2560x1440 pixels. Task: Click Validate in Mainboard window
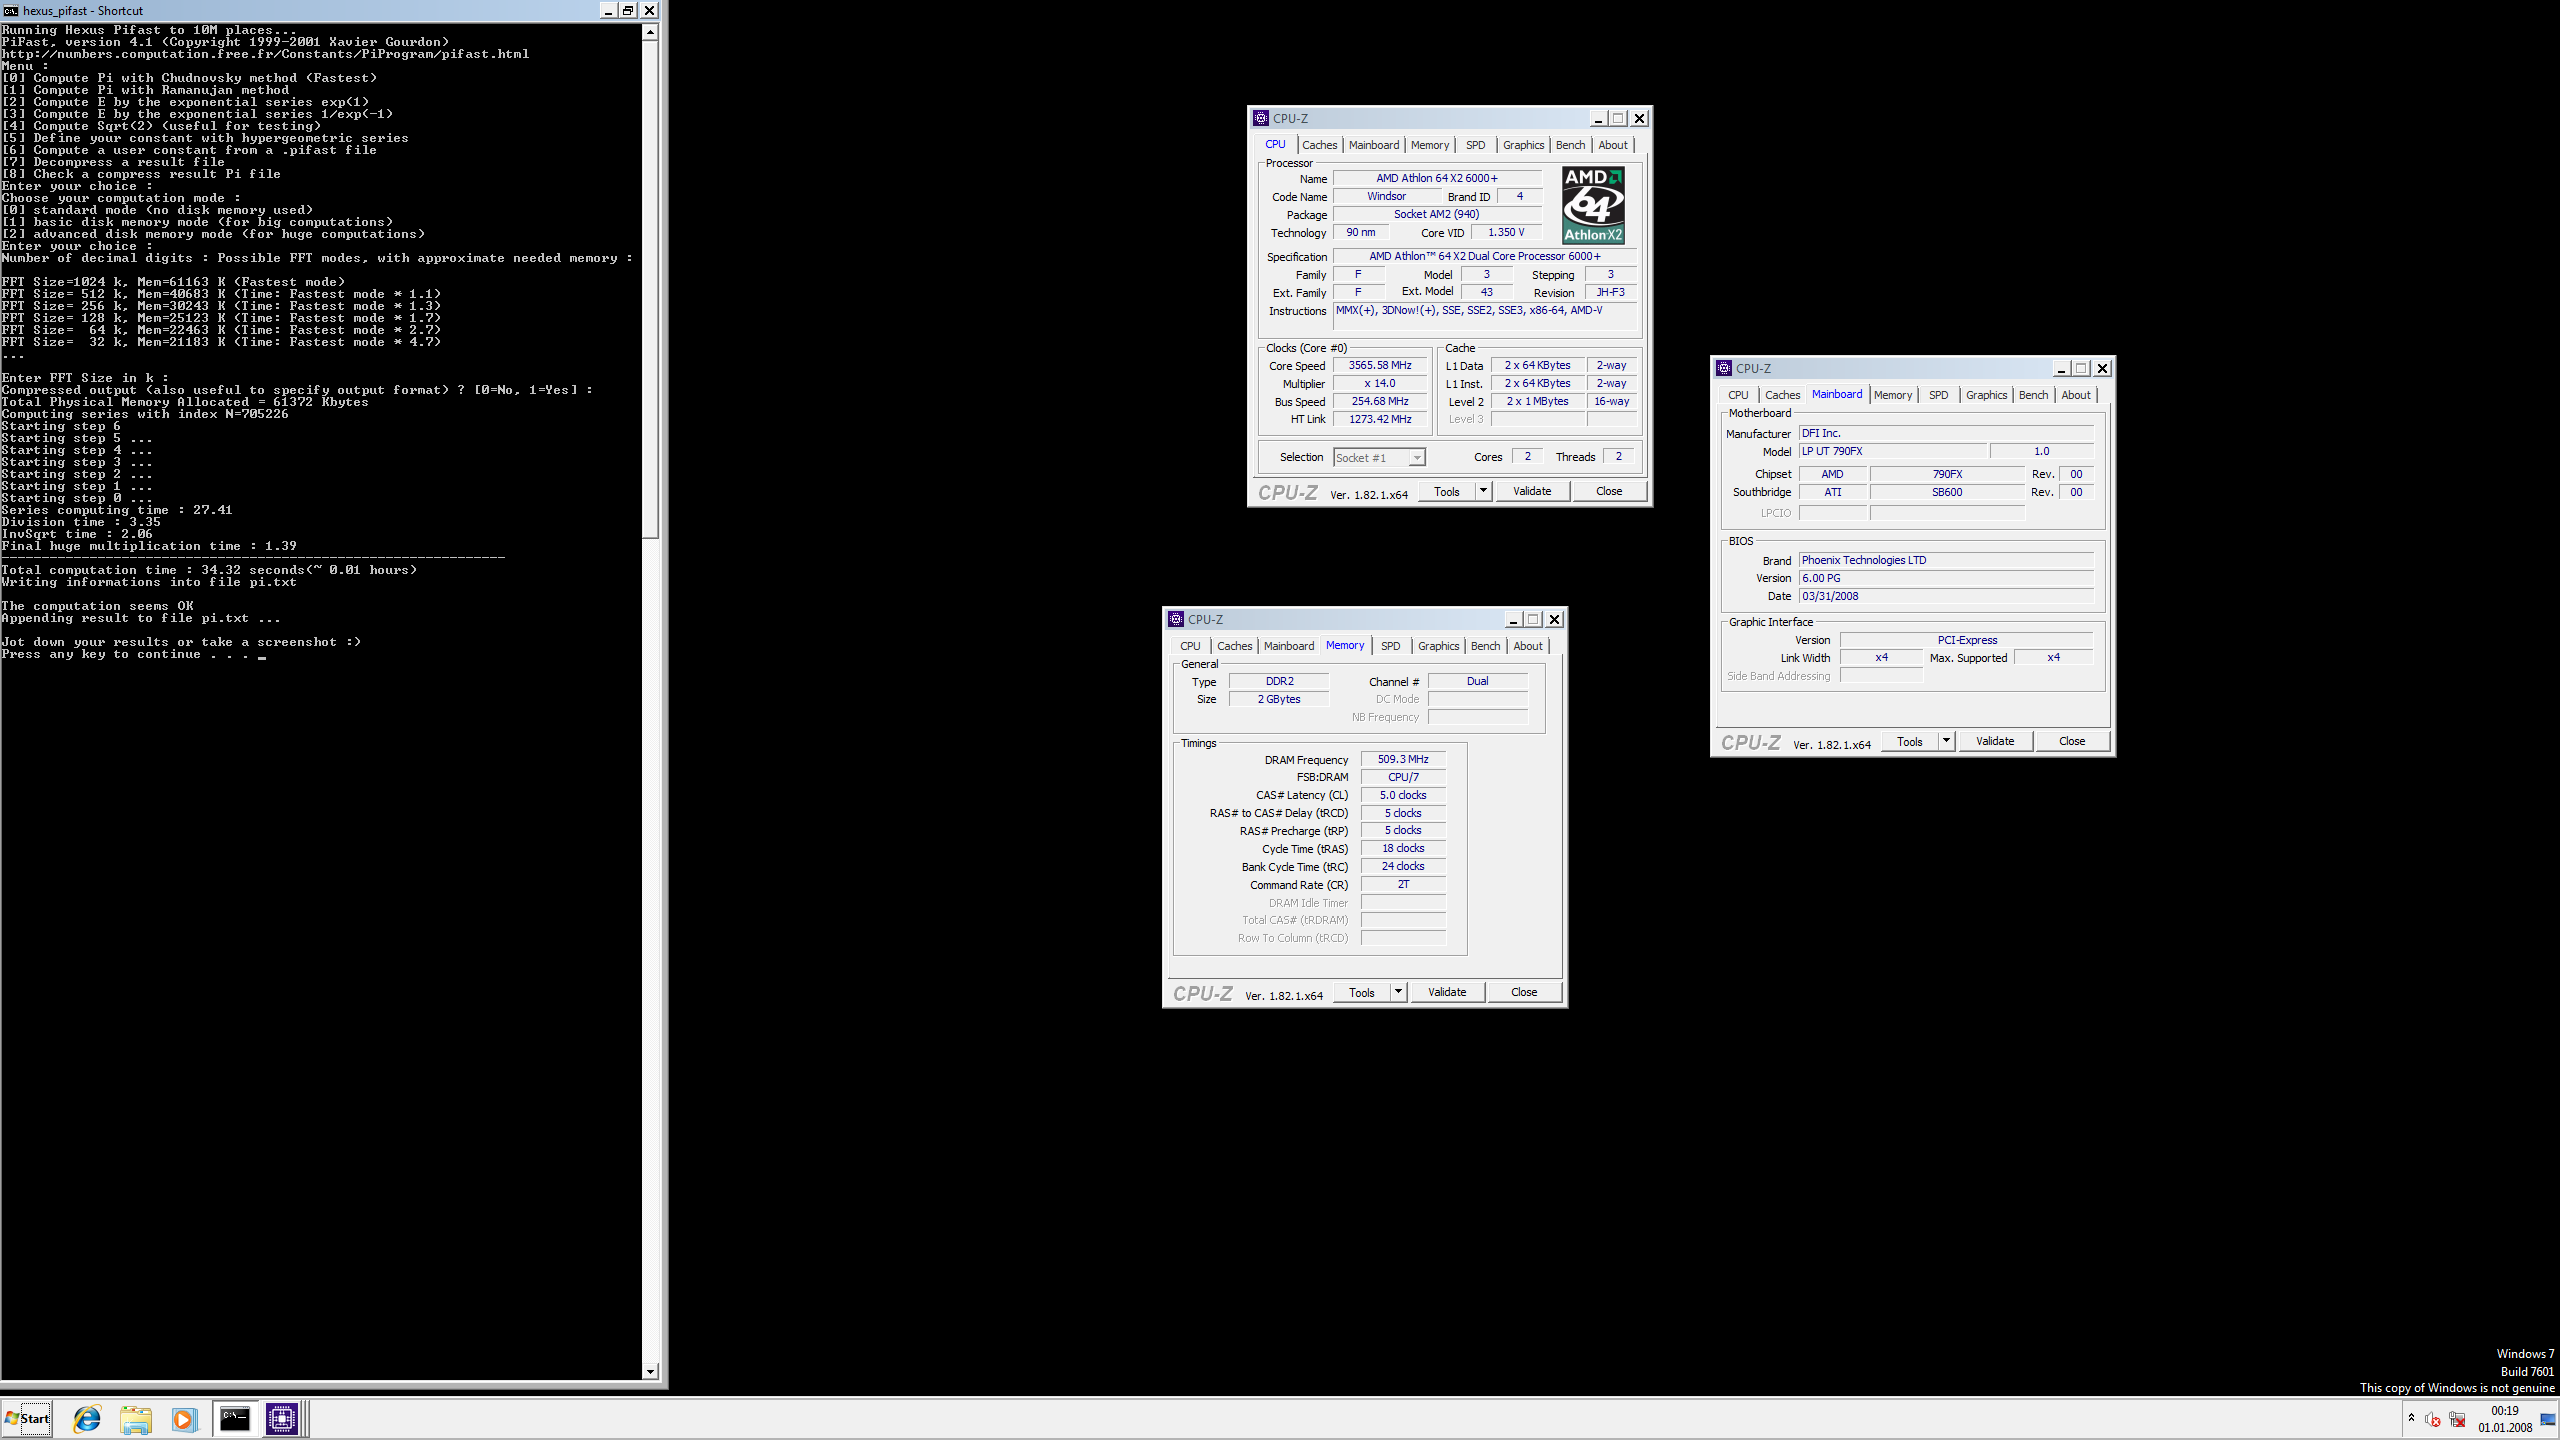[x=1995, y=741]
